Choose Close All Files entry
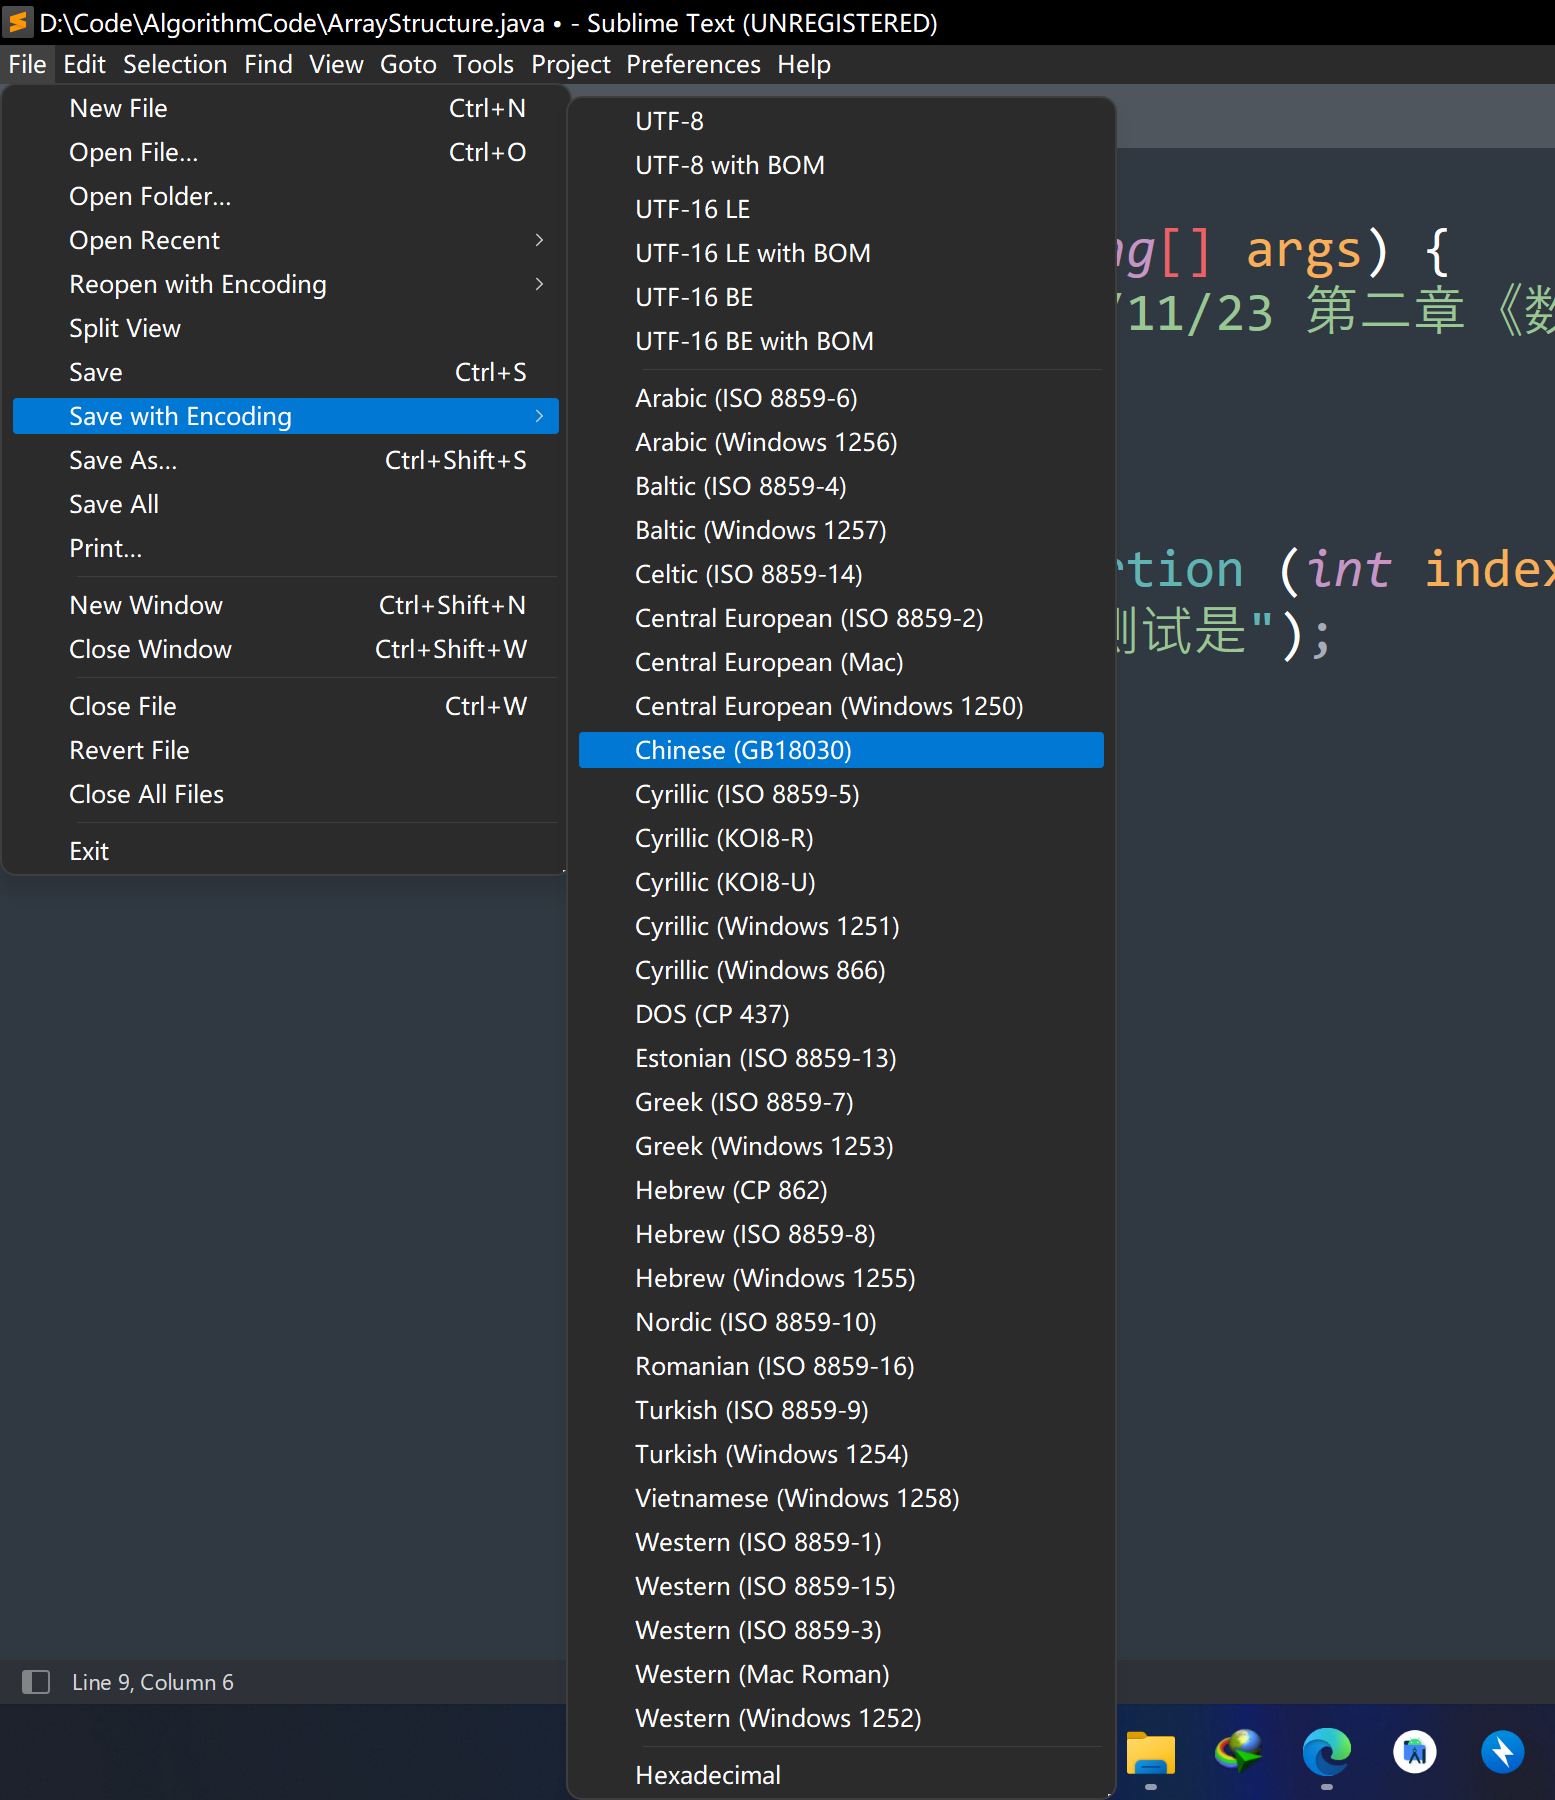1555x1800 pixels. (285, 794)
